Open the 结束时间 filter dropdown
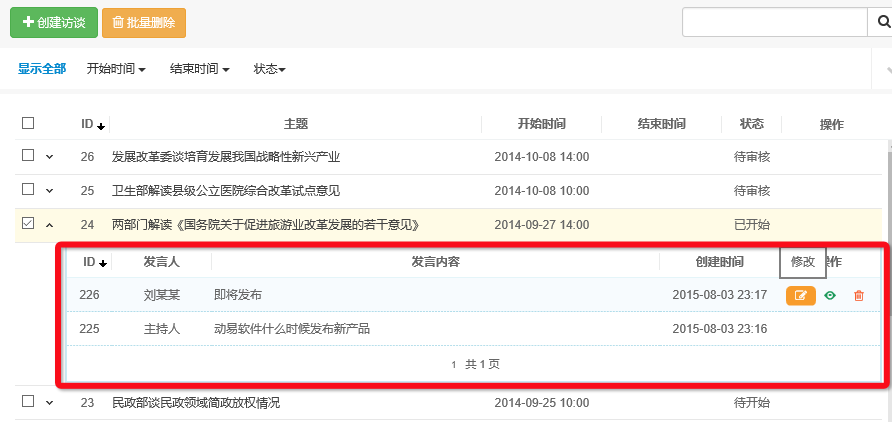The height and width of the screenshot is (422, 892). click(x=200, y=69)
